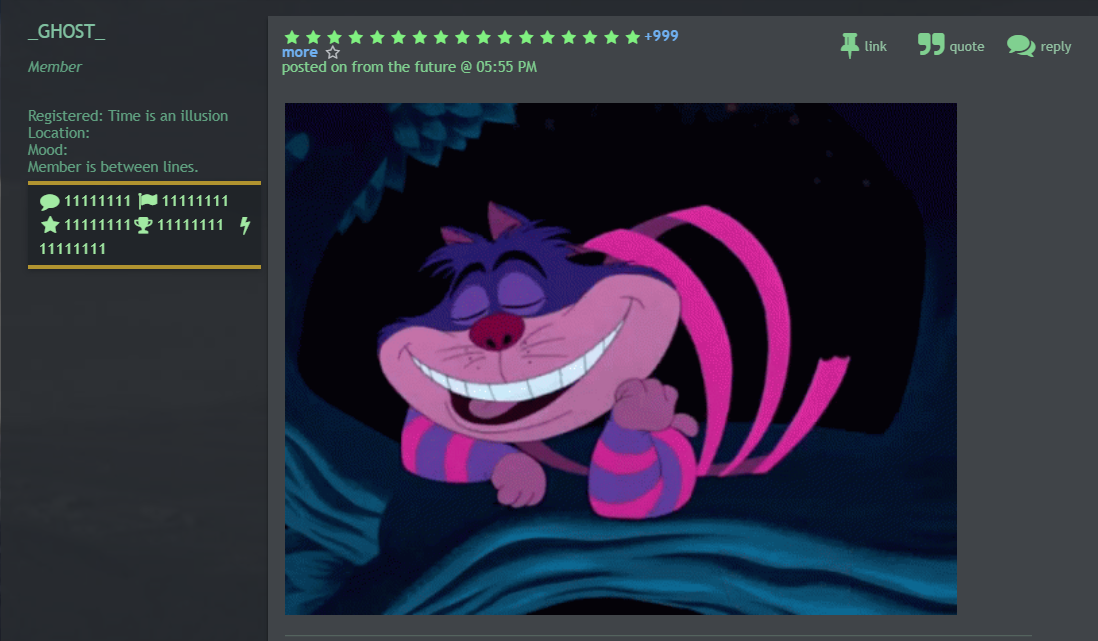The height and width of the screenshot is (641, 1098).
Task: Click the quotation marks quote icon
Action: 931,45
